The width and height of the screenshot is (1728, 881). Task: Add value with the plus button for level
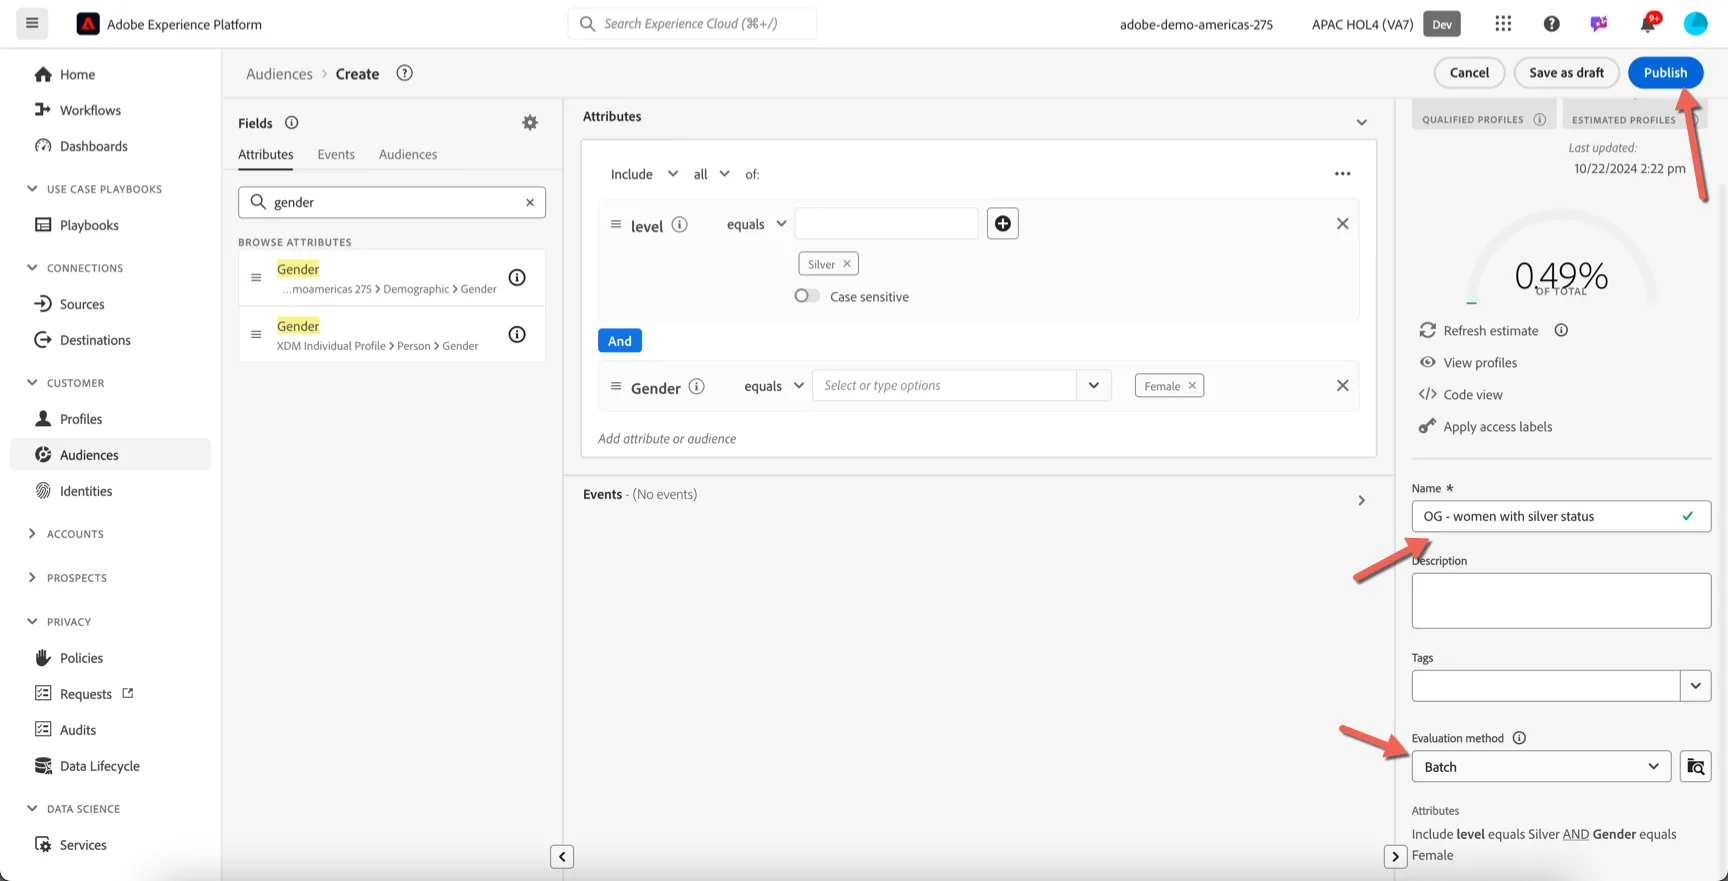[x=1002, y=223]
